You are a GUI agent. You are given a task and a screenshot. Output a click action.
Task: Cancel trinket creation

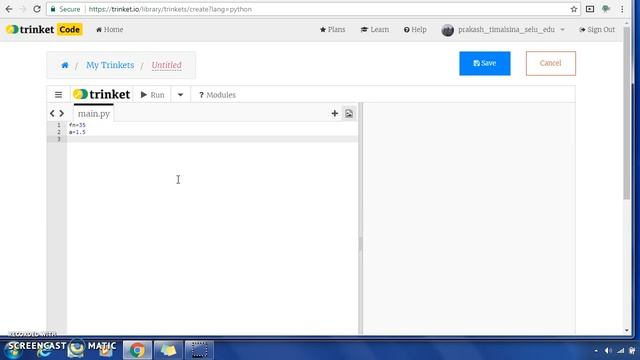point(551,63)
